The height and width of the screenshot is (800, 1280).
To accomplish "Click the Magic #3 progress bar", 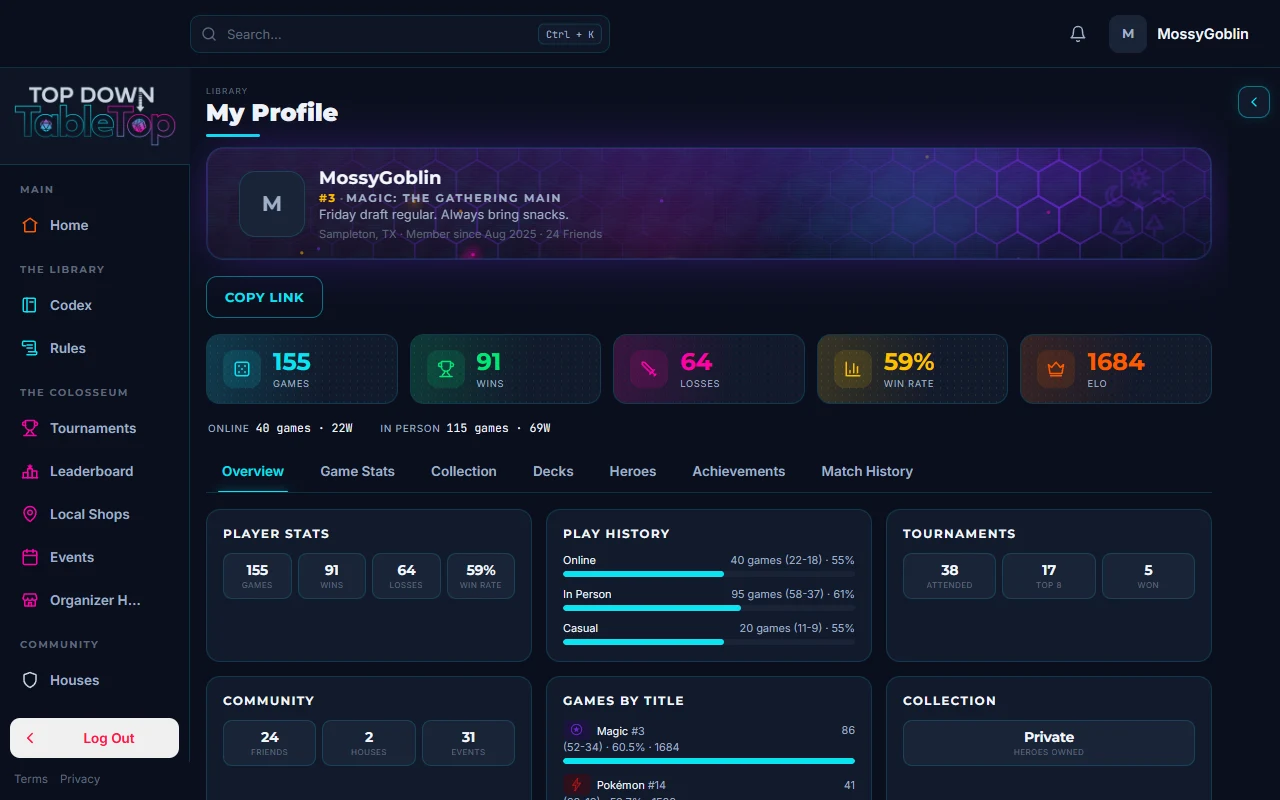I will [709, 761].
